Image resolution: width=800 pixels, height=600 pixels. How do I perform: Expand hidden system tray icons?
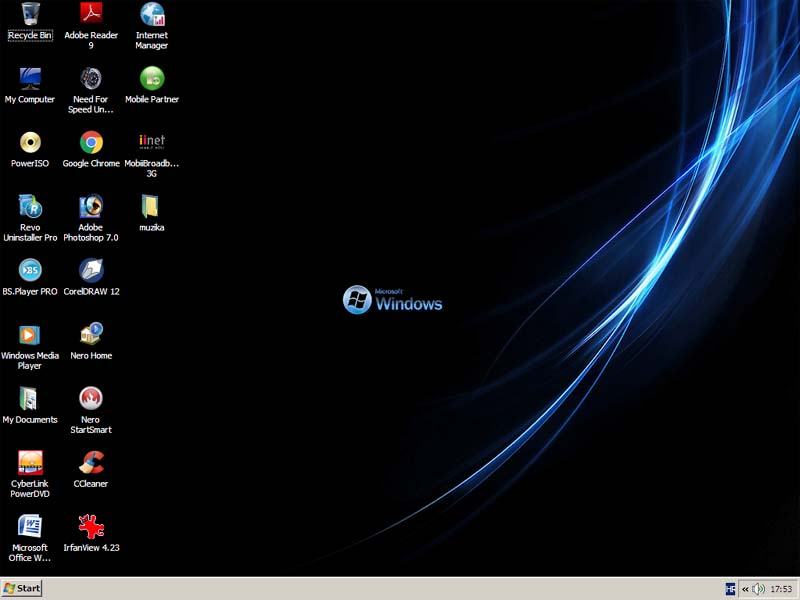[745, 589]
